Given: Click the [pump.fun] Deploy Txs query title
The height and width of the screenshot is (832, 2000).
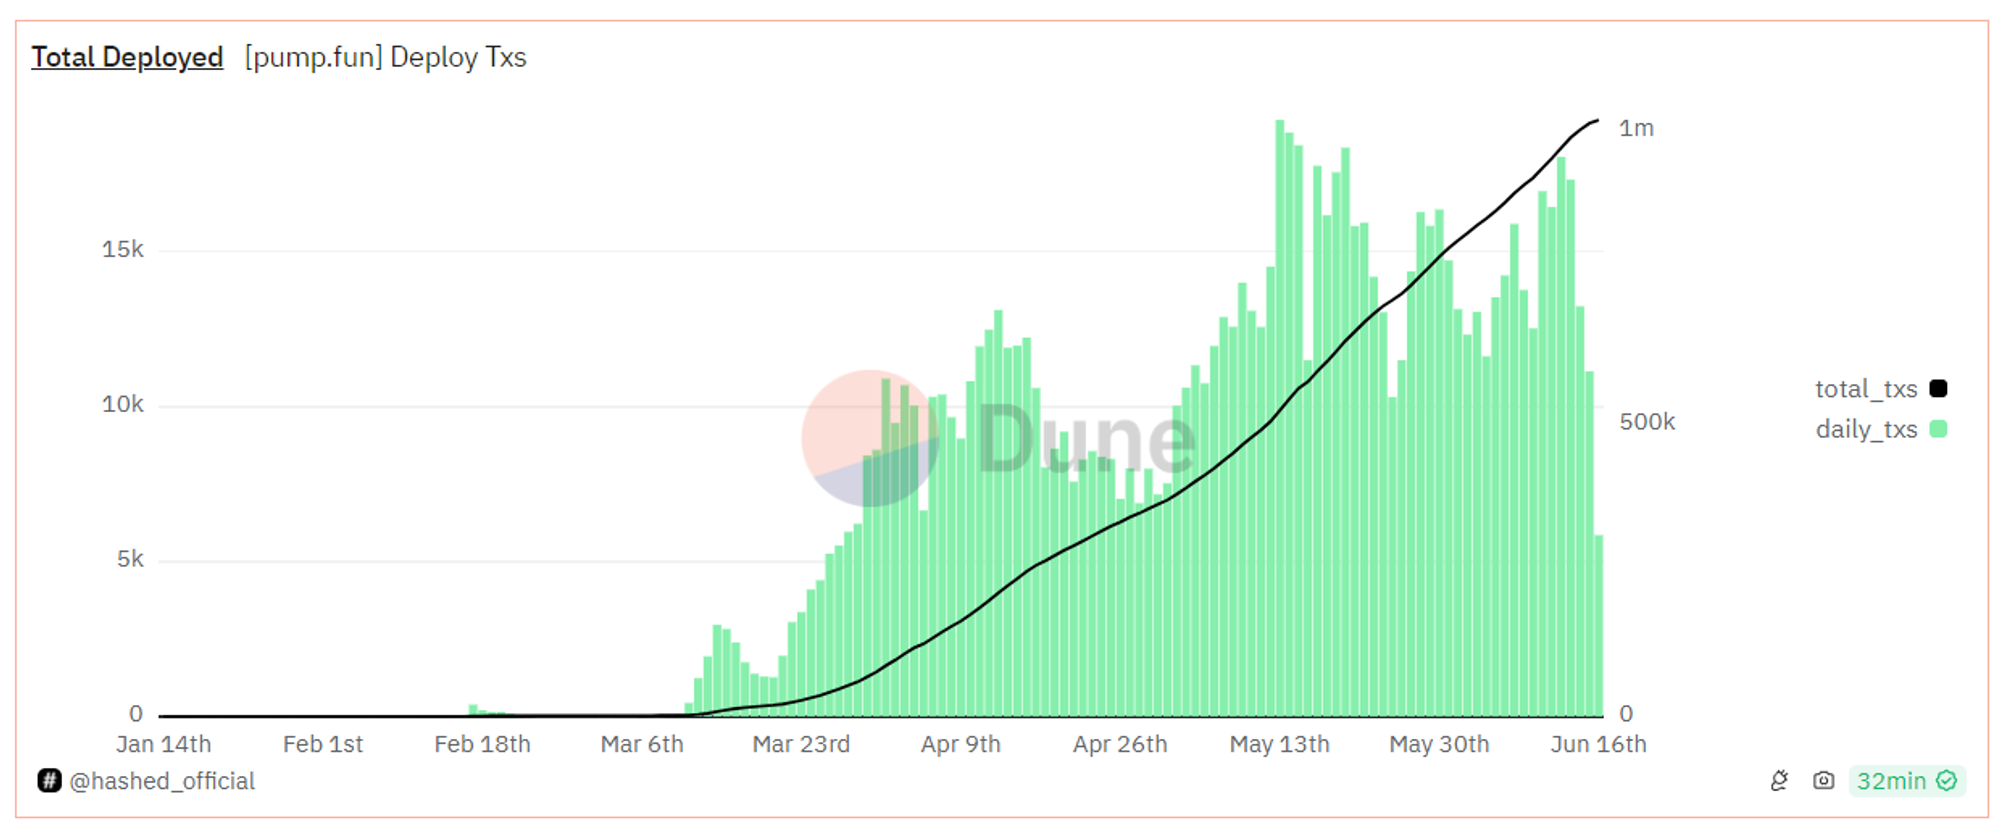Looking at the screenshot, I should [x=385, y=57].
